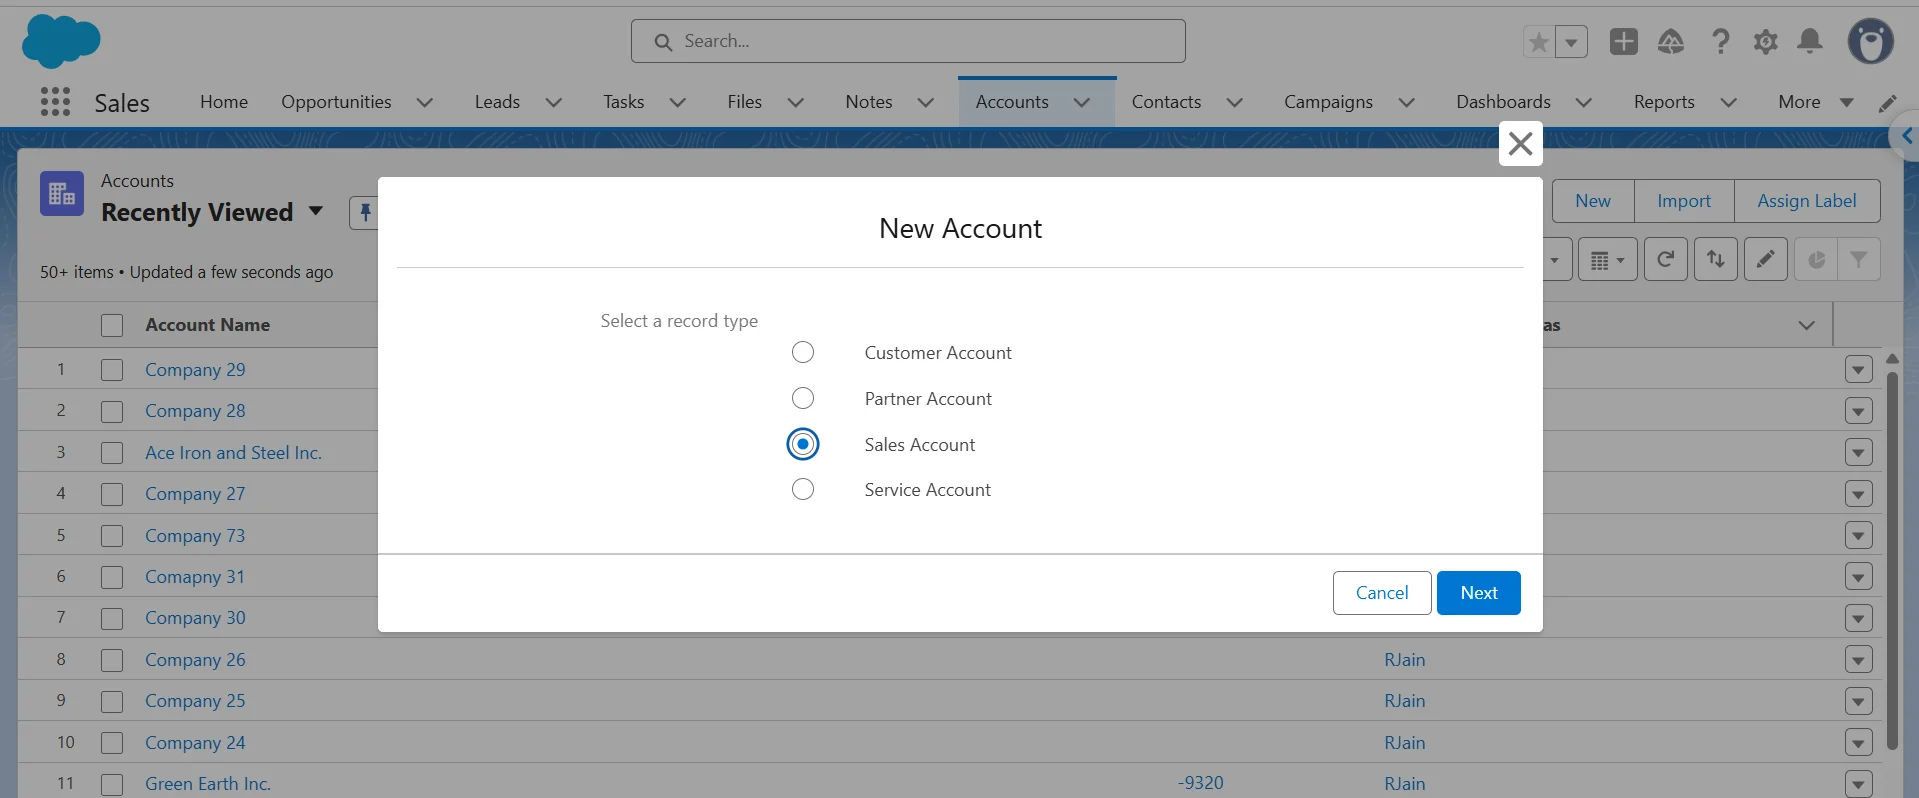1919x798 pixels.
Task: Click the inline edit pencil list icon
Action: 1765,259
